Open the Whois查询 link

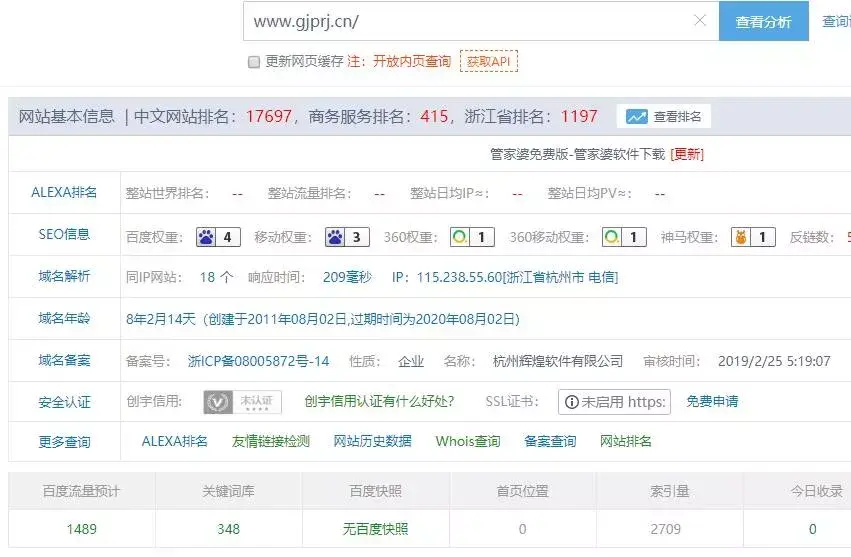pos(468,441)
